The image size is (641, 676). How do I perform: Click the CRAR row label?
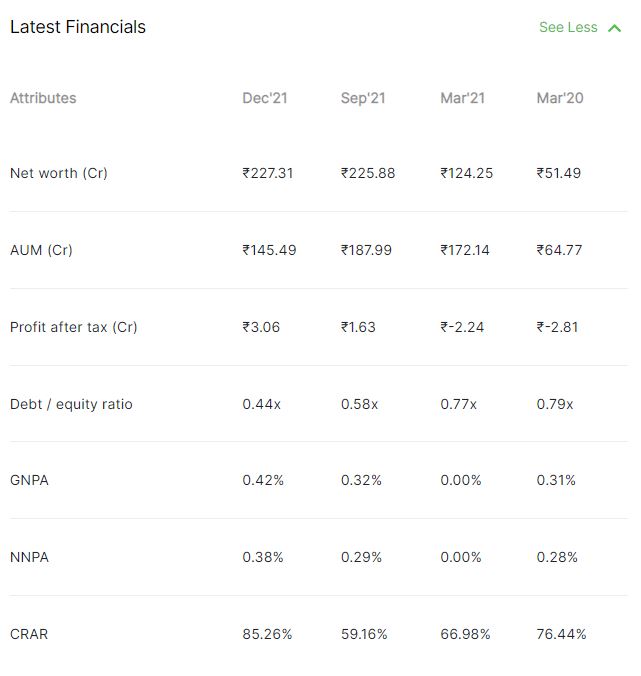(29, 634)
